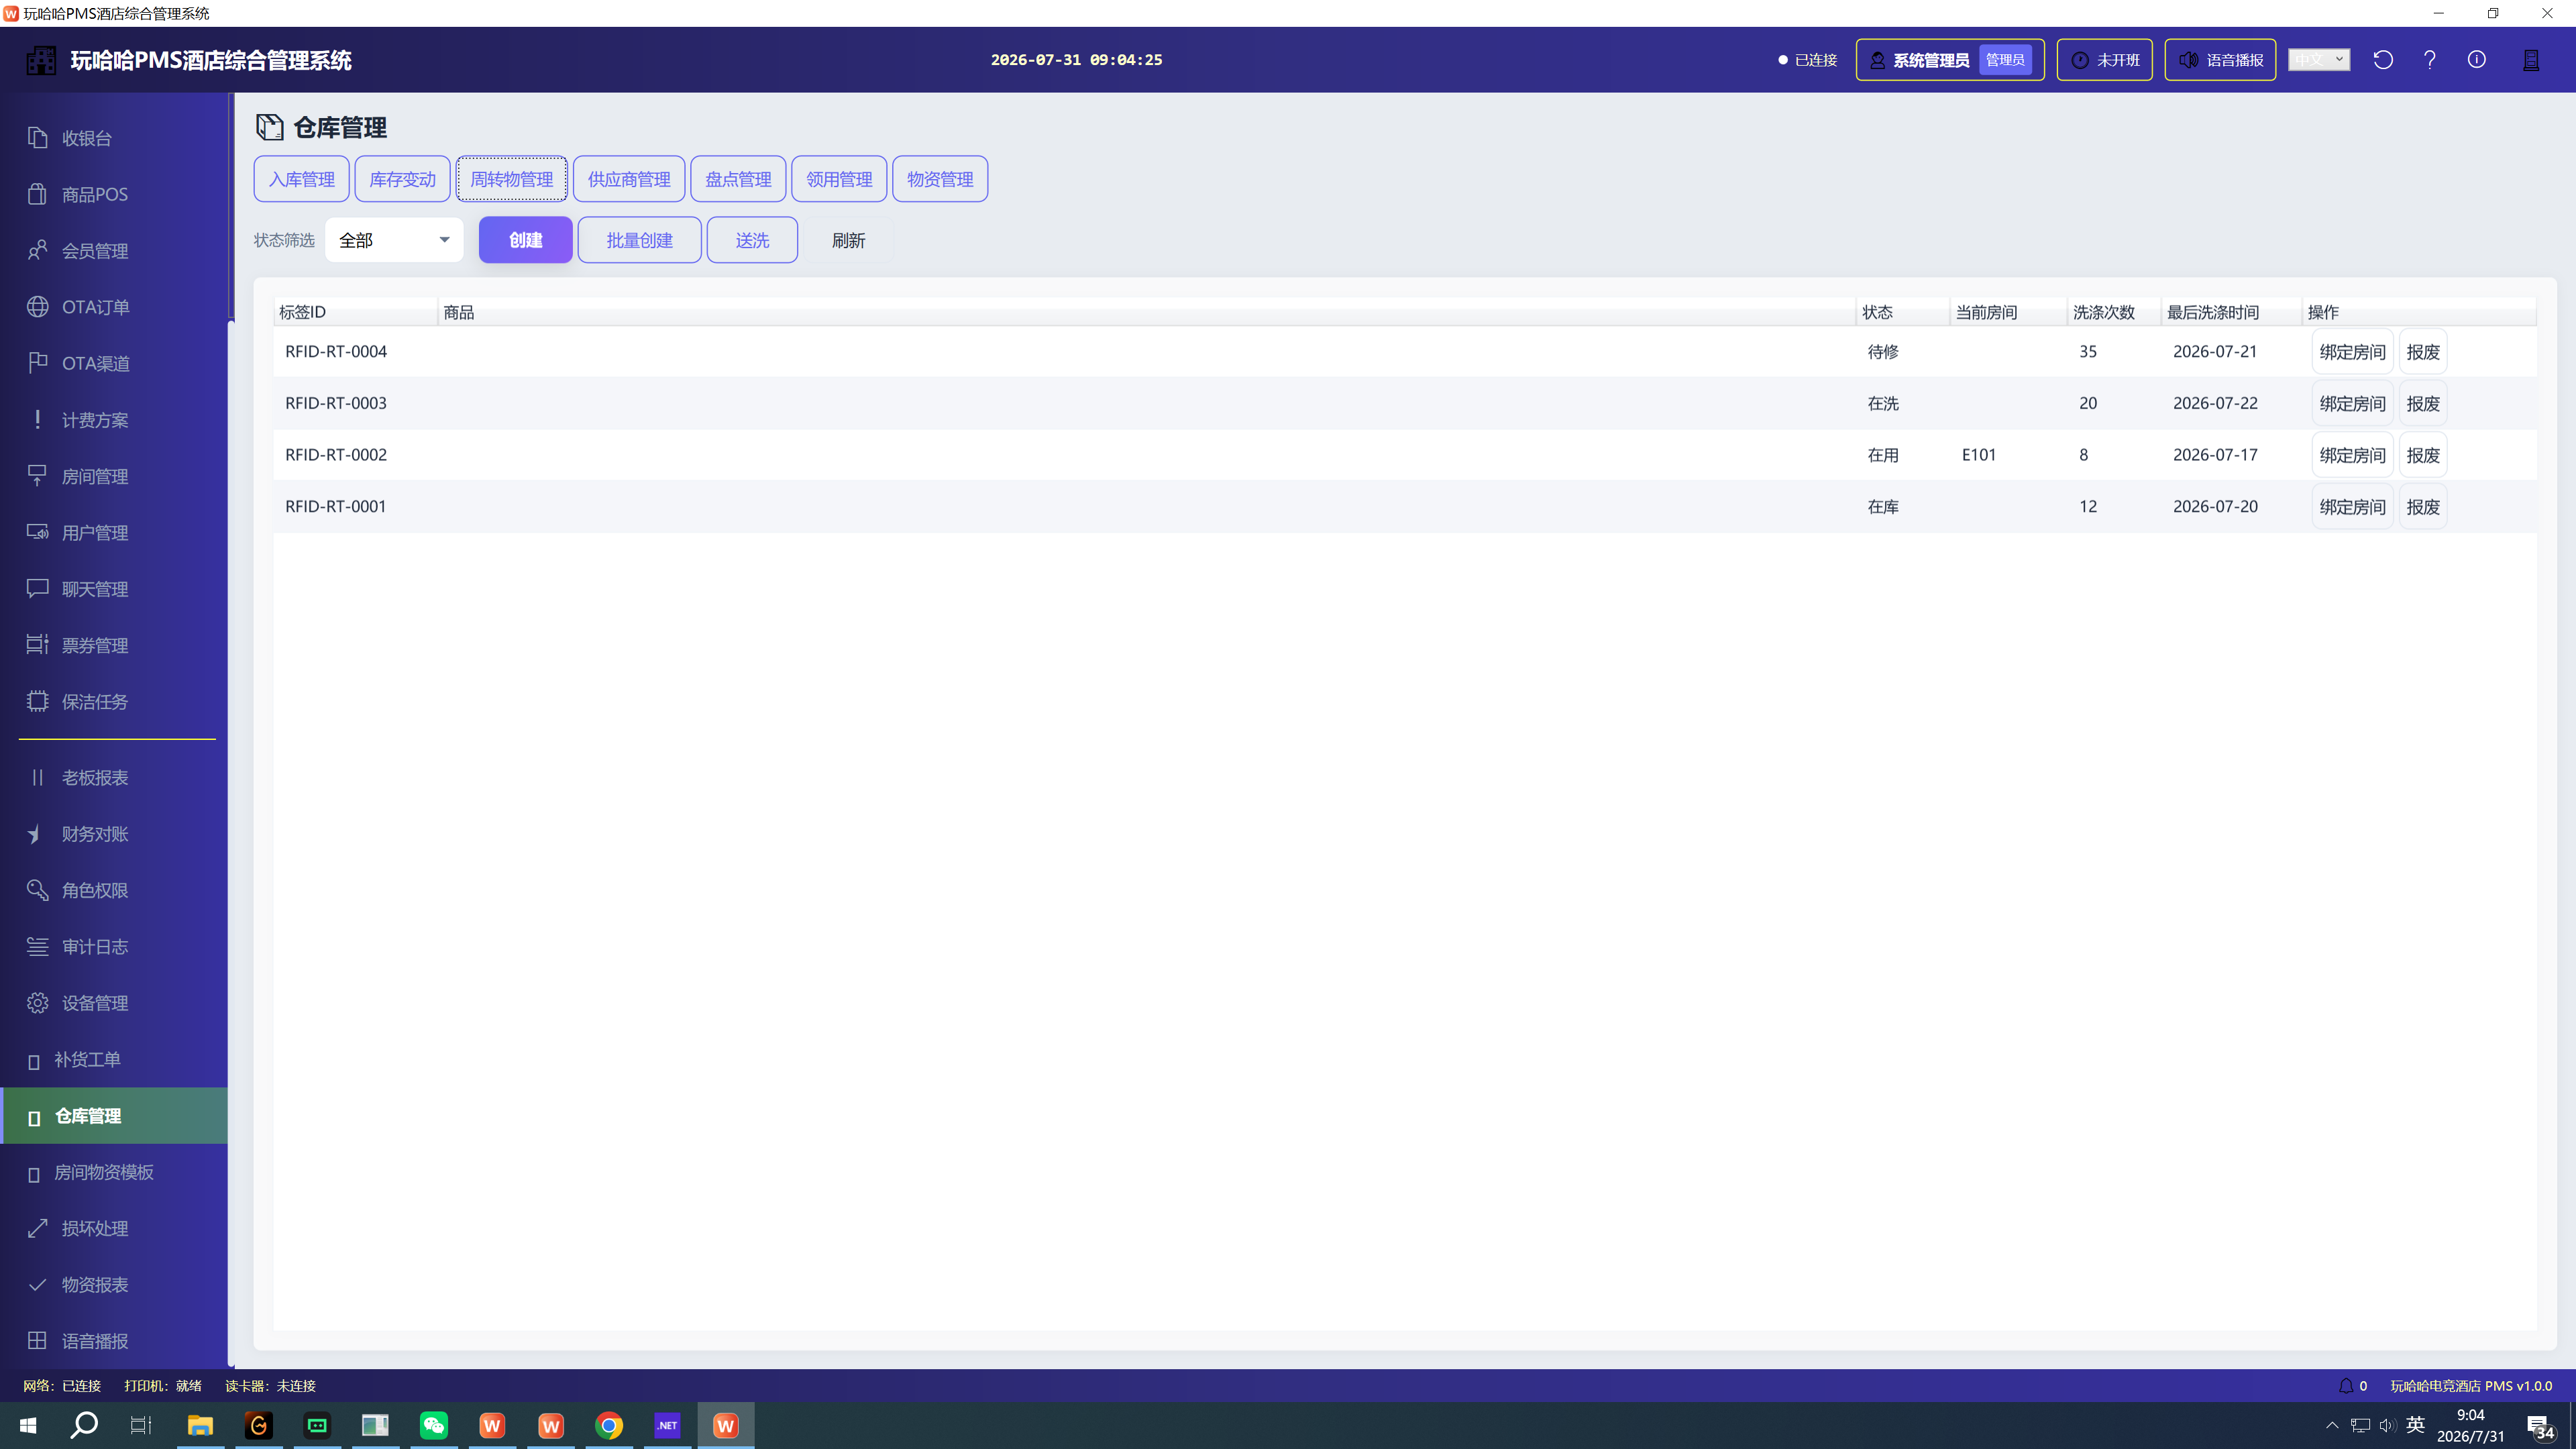Click the refresh arrow icon in header
The width and height of the screenshot is (2576, 1449).
[x=2383, y=59]
